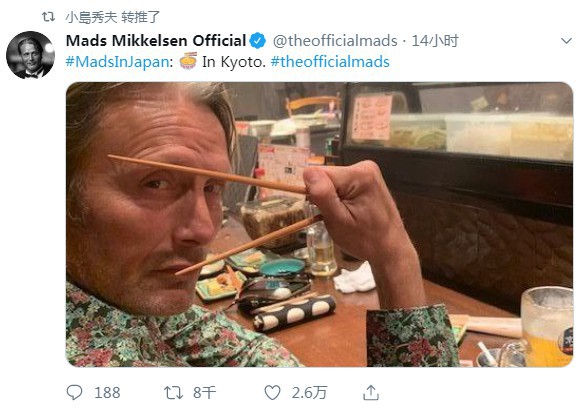Click the 2.6万 likes count
The image size is (586, 412).
(x=309, y=393)
